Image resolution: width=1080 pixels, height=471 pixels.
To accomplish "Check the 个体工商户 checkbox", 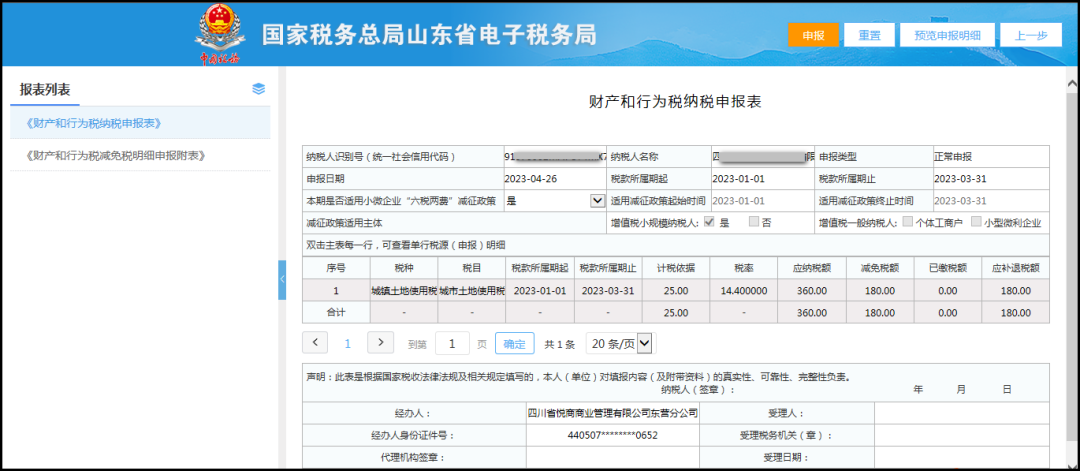I will pyautogui.click(x=908, y=222).
